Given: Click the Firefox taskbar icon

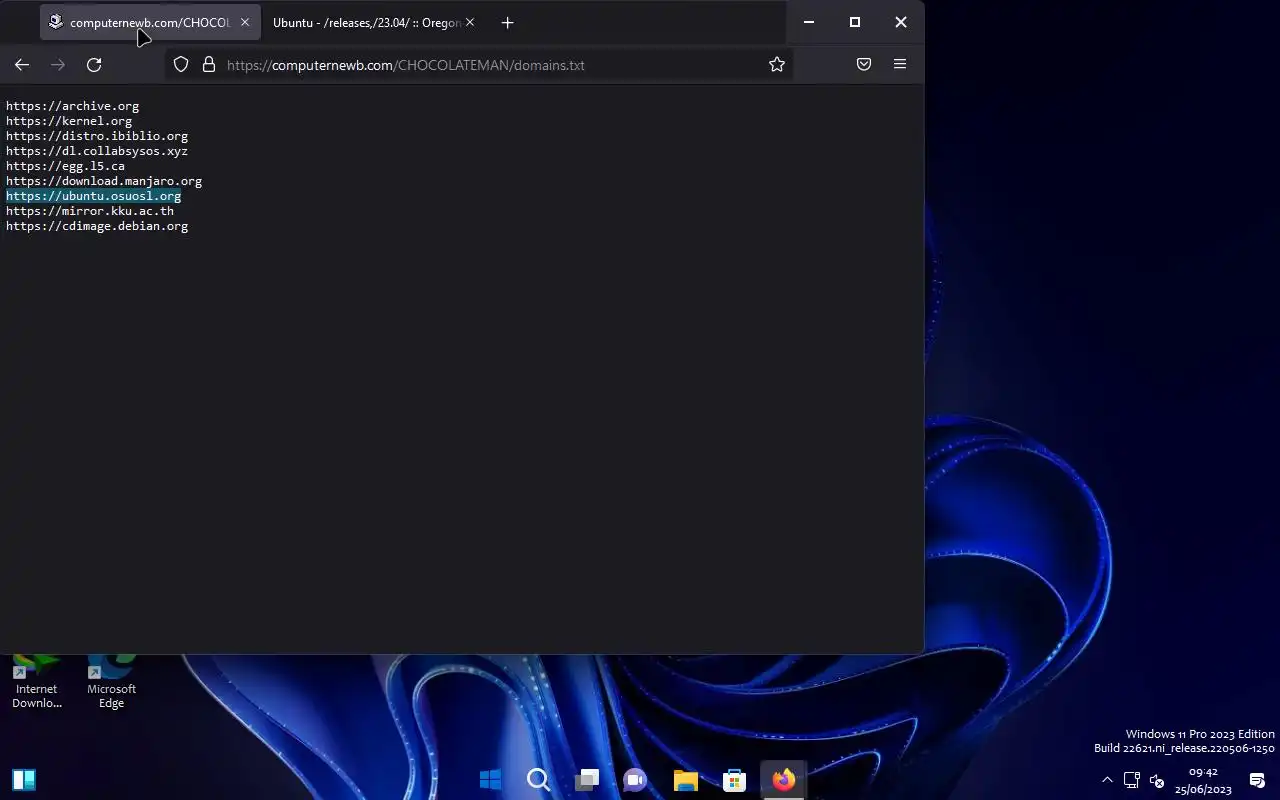Looking at the screenshot, I should [783, 779].
